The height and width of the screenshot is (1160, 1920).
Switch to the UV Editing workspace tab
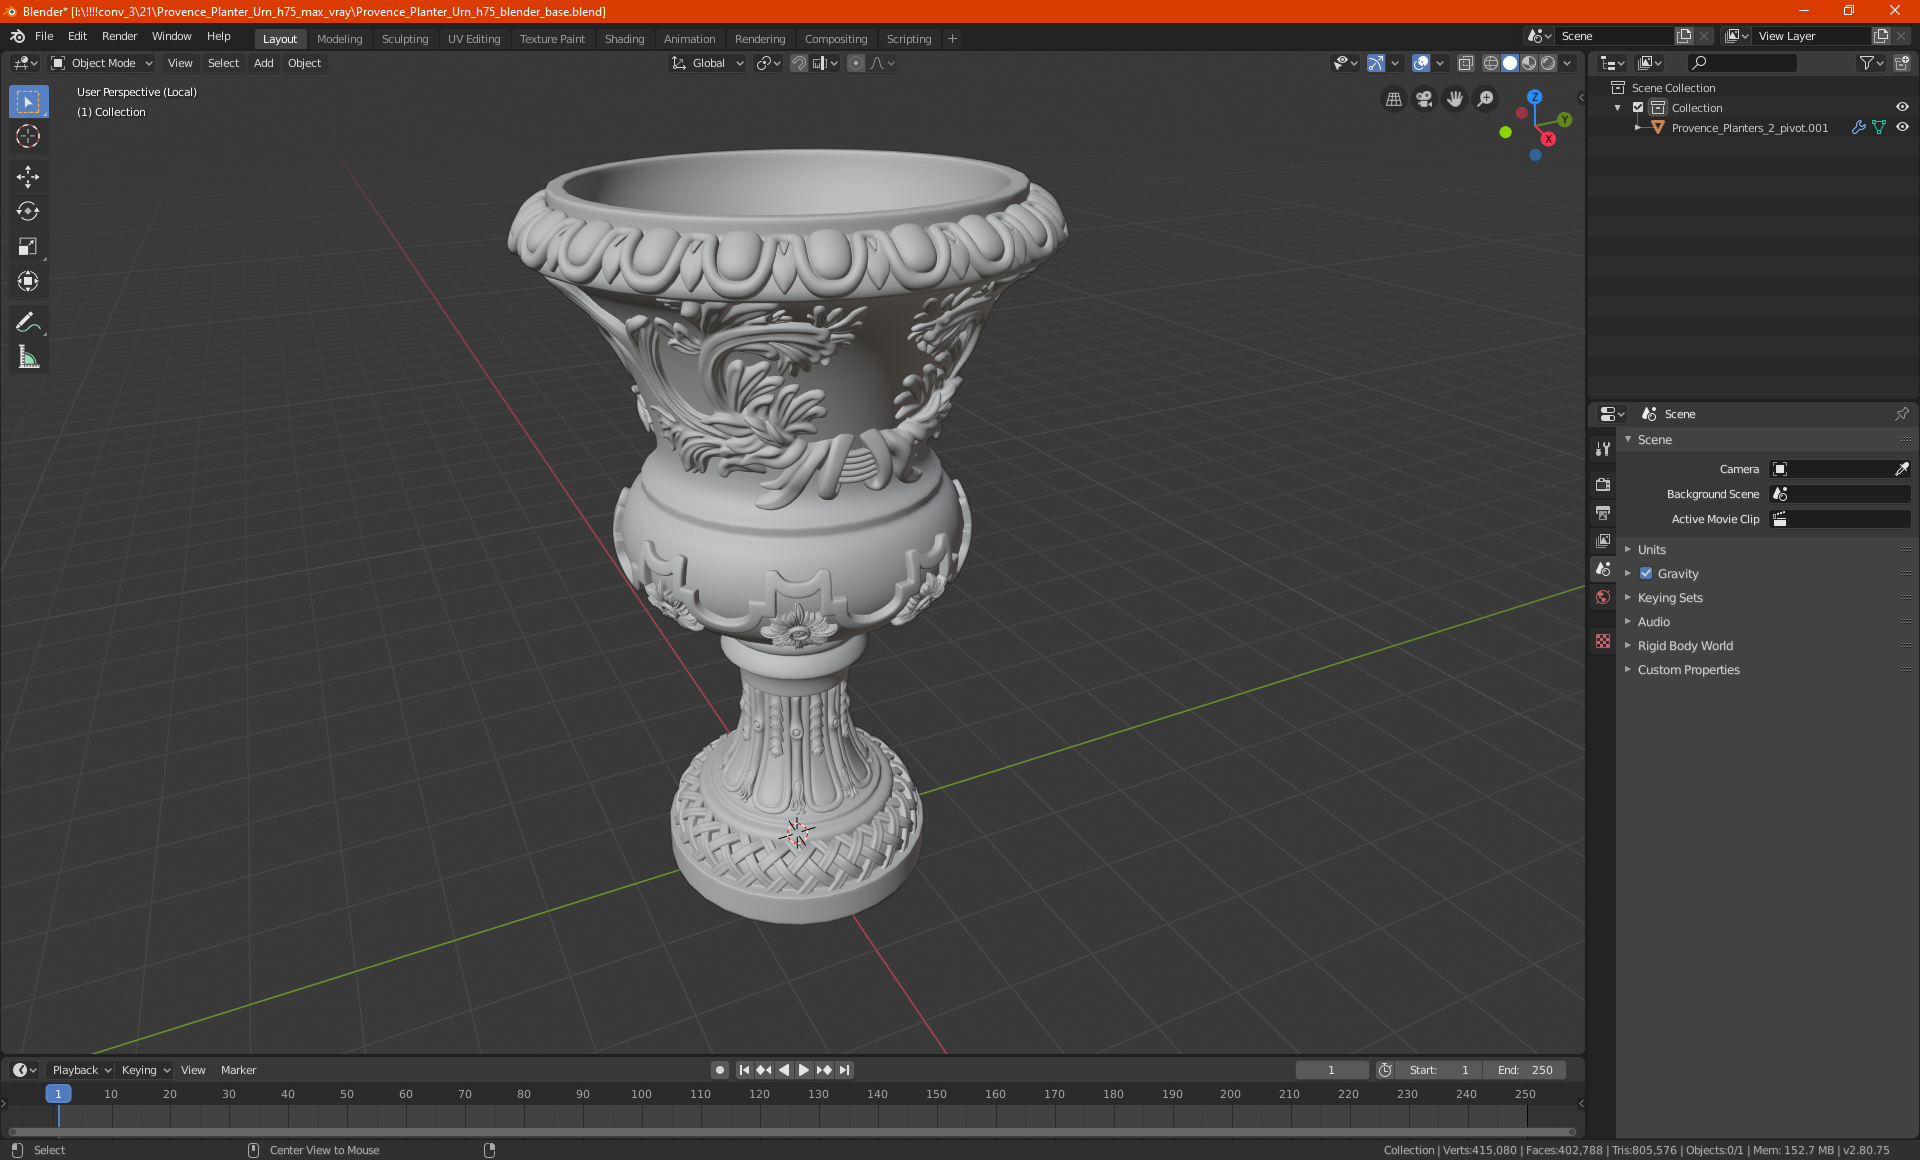[x=474, y=39]
